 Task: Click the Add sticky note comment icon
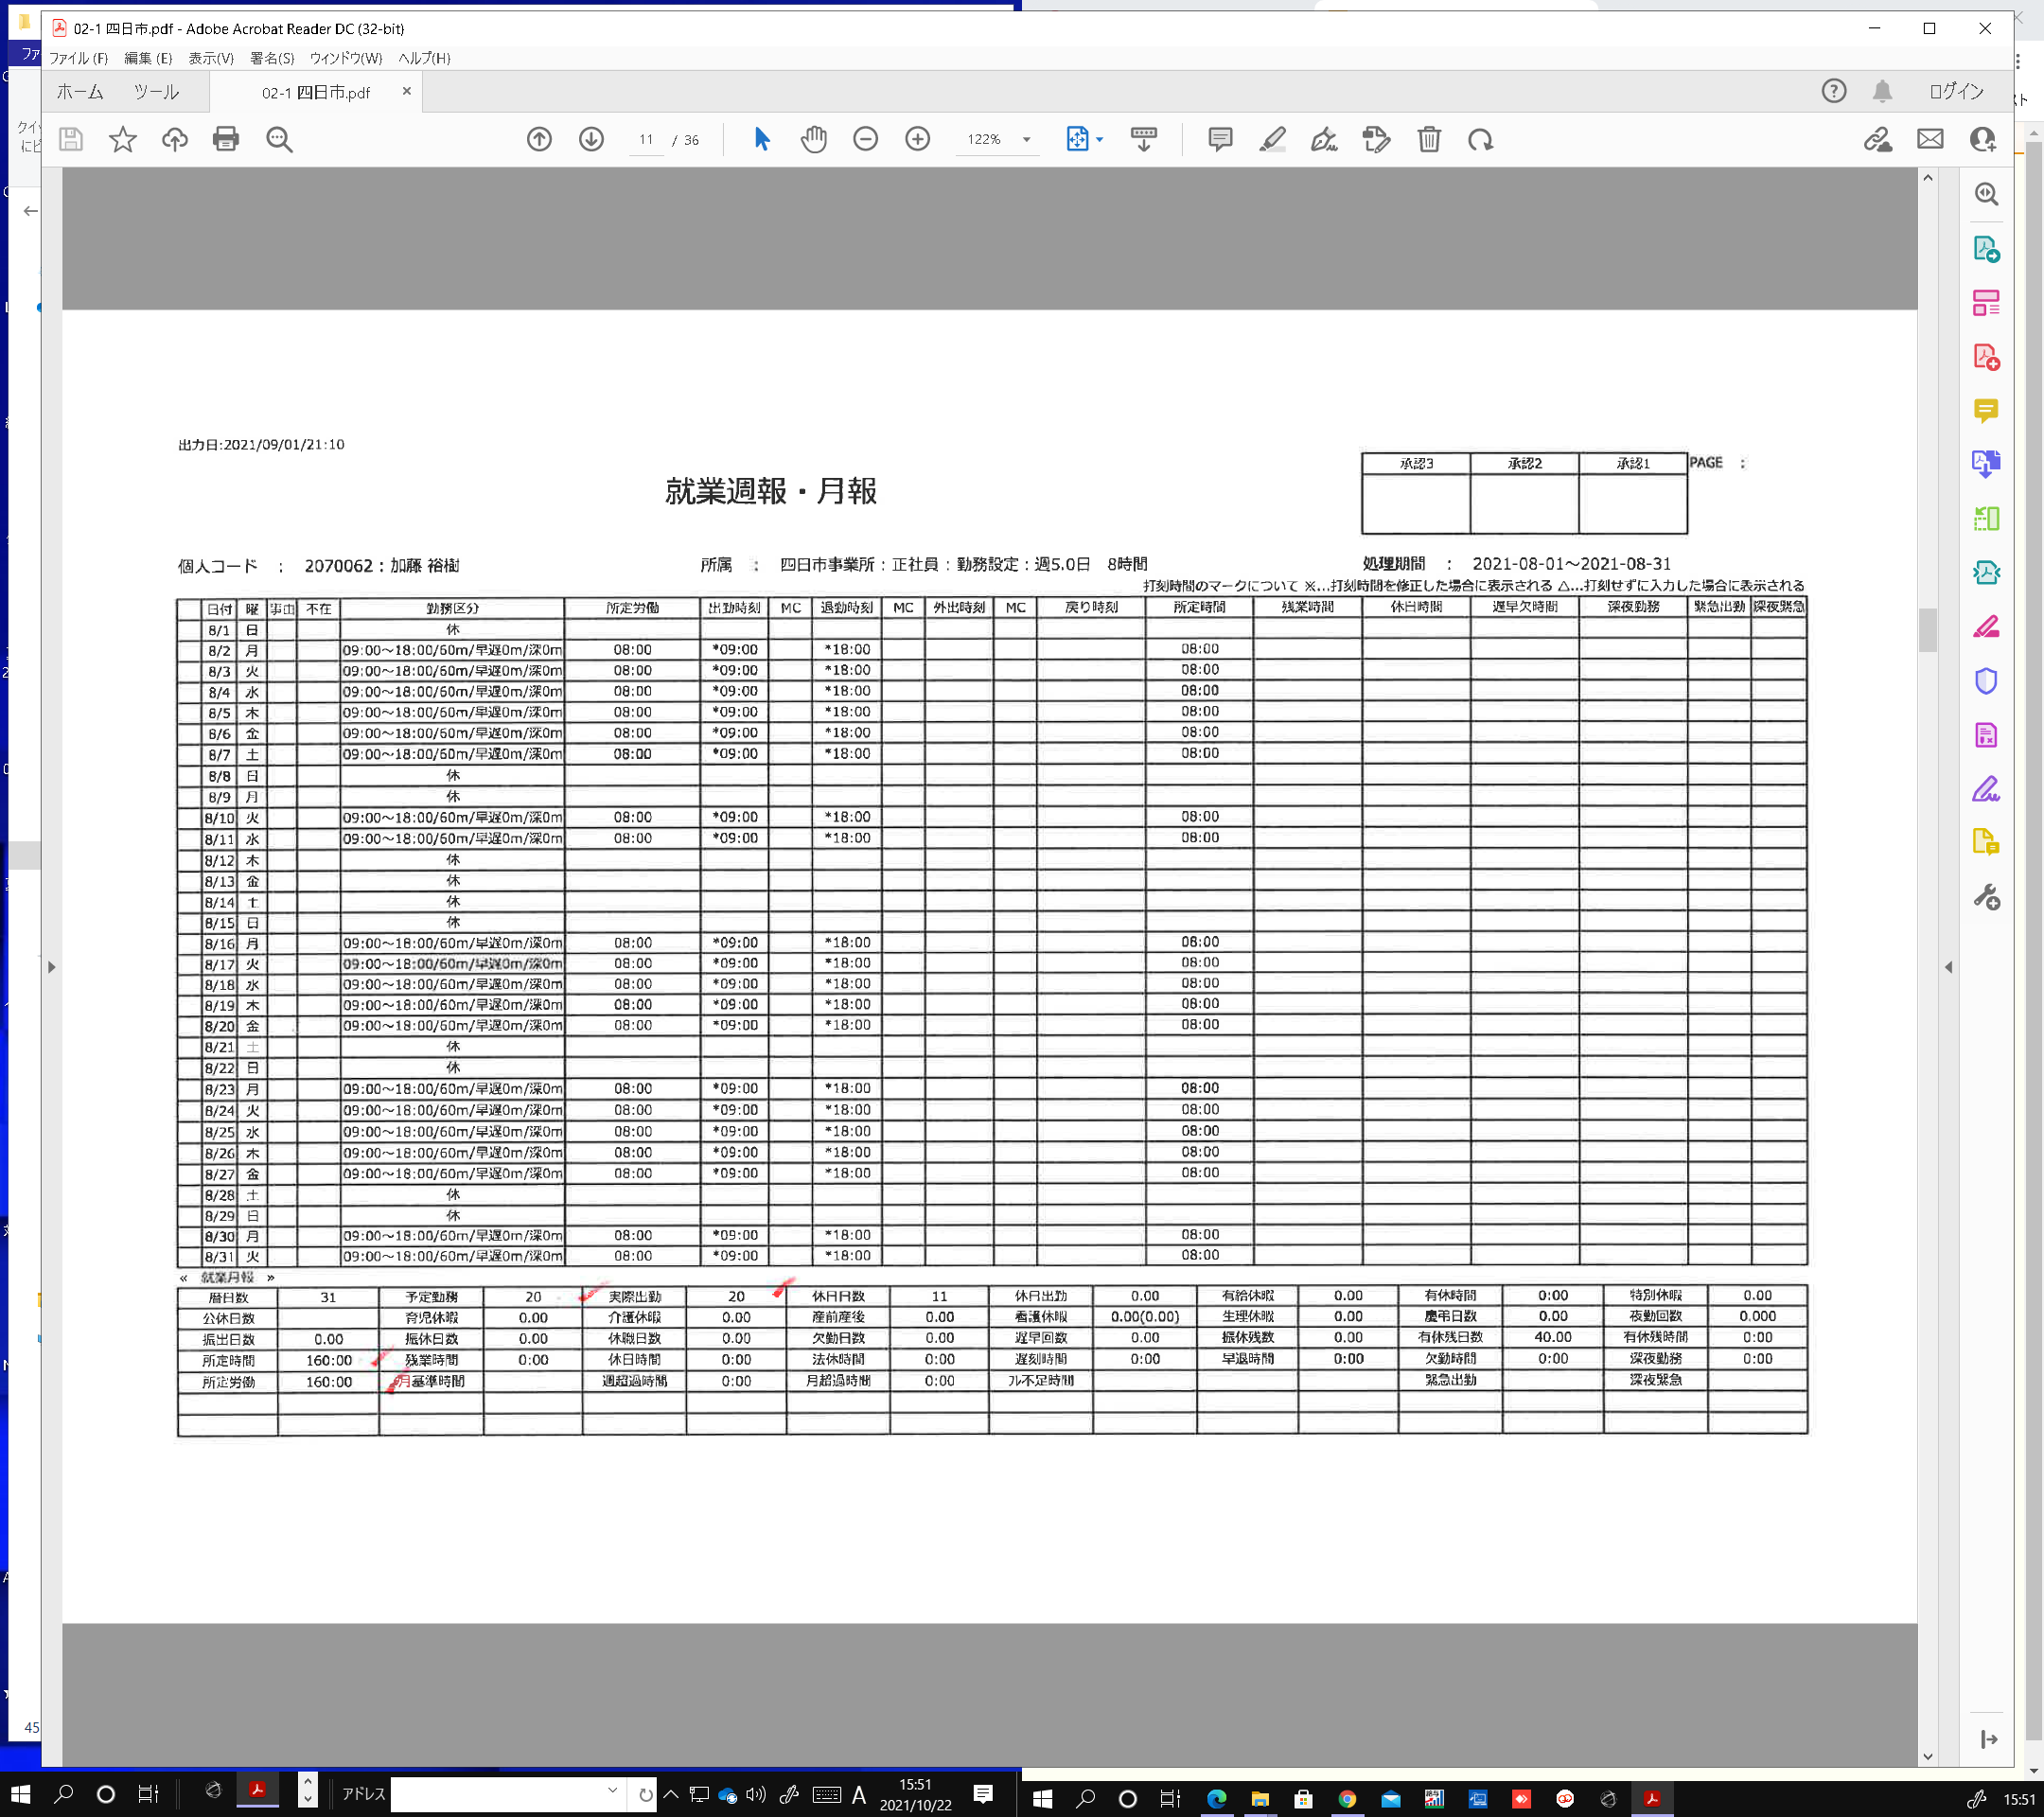point(1220,139)
